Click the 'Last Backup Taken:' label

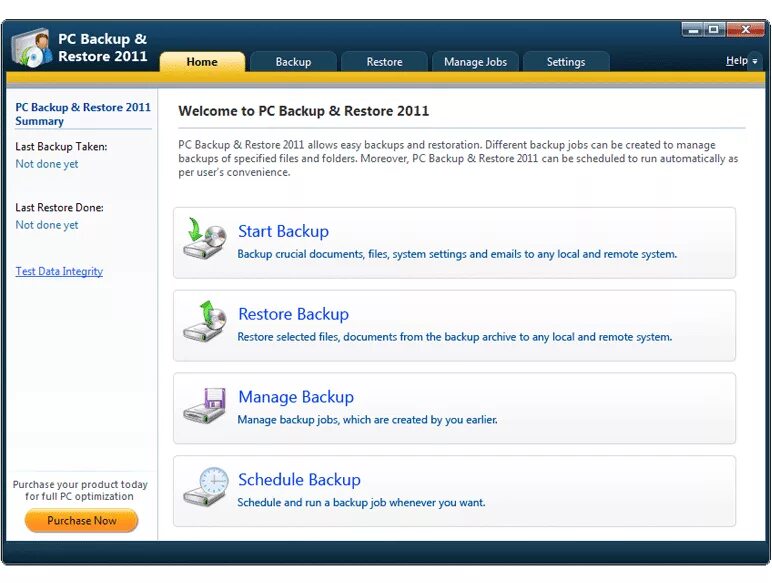61,146
